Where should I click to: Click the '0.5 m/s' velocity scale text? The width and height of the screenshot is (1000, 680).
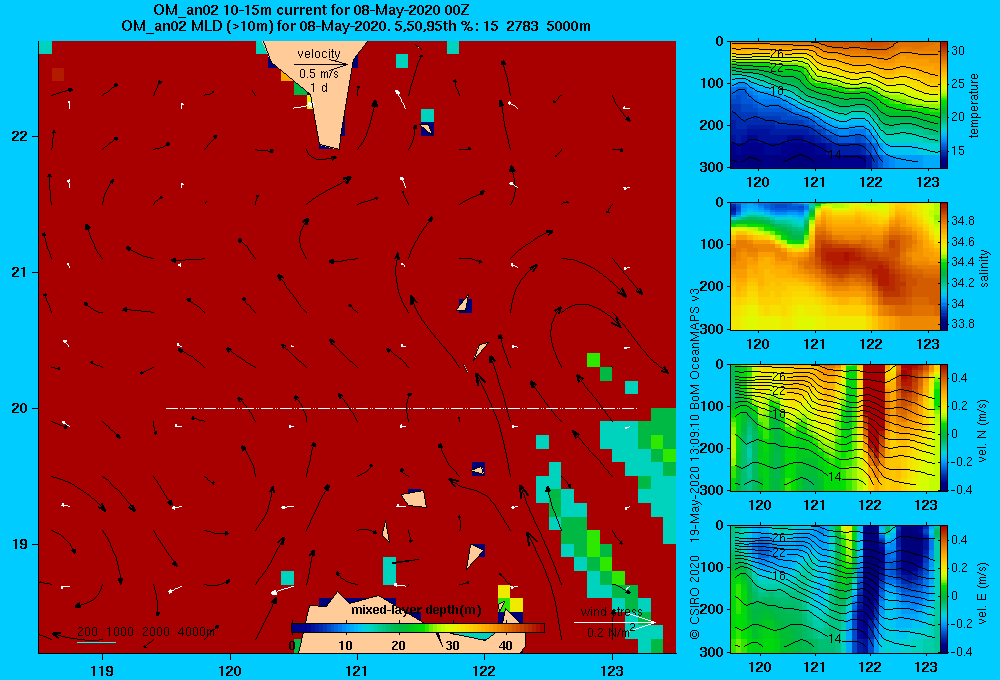click(x=319, y=74)
